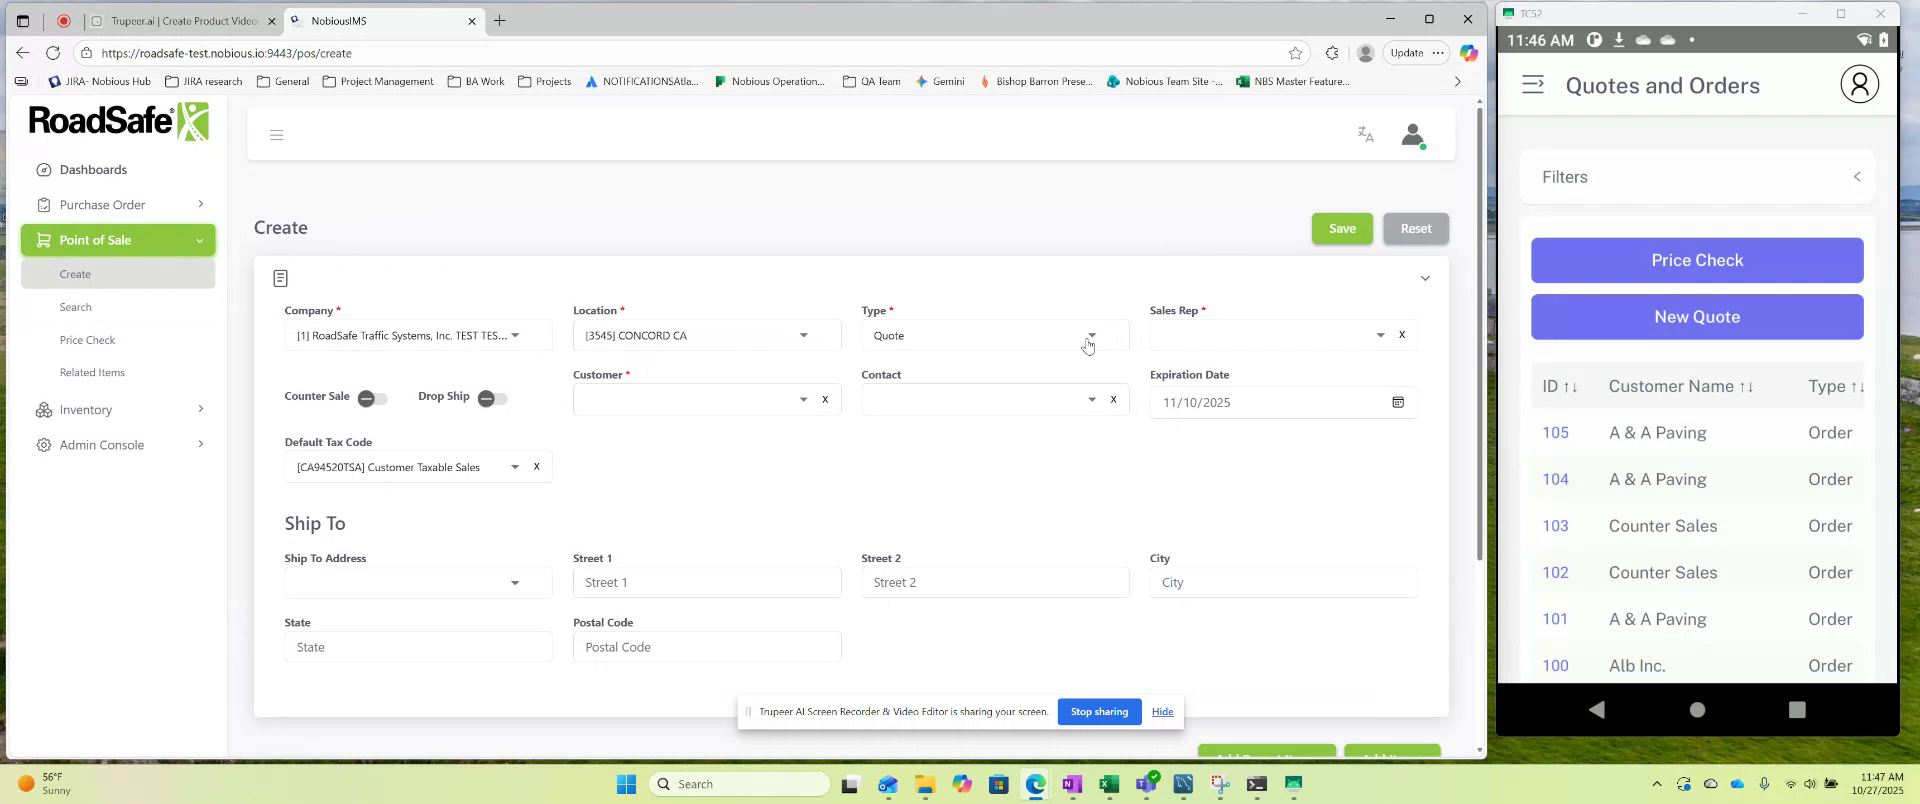Select Related Items in the sidebar
This screenshot has height=804, width=1920.
click(x=92, y=372)
